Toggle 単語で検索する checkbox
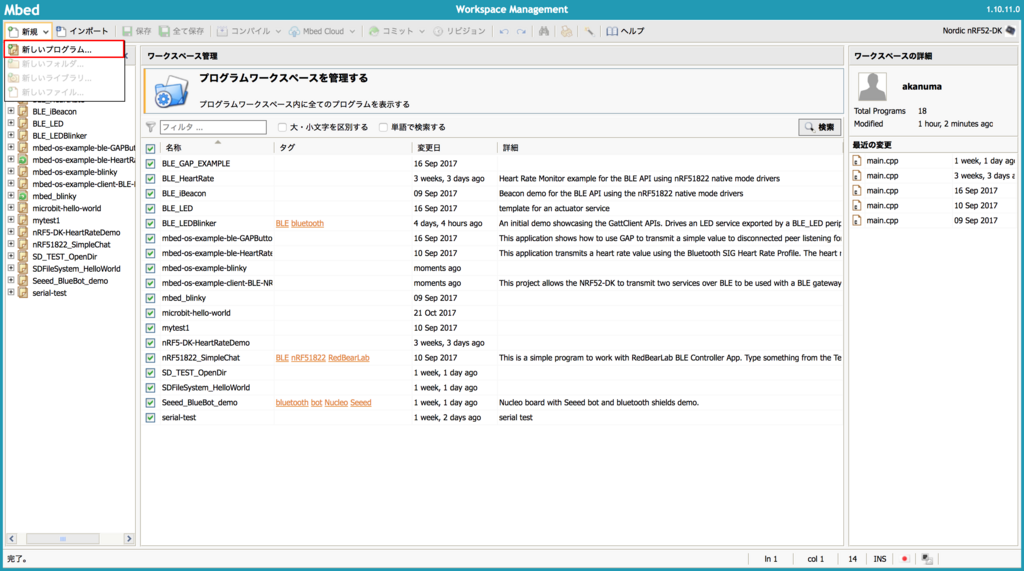The height and width of the screenshot is (571, 1024). coord(383,127)
